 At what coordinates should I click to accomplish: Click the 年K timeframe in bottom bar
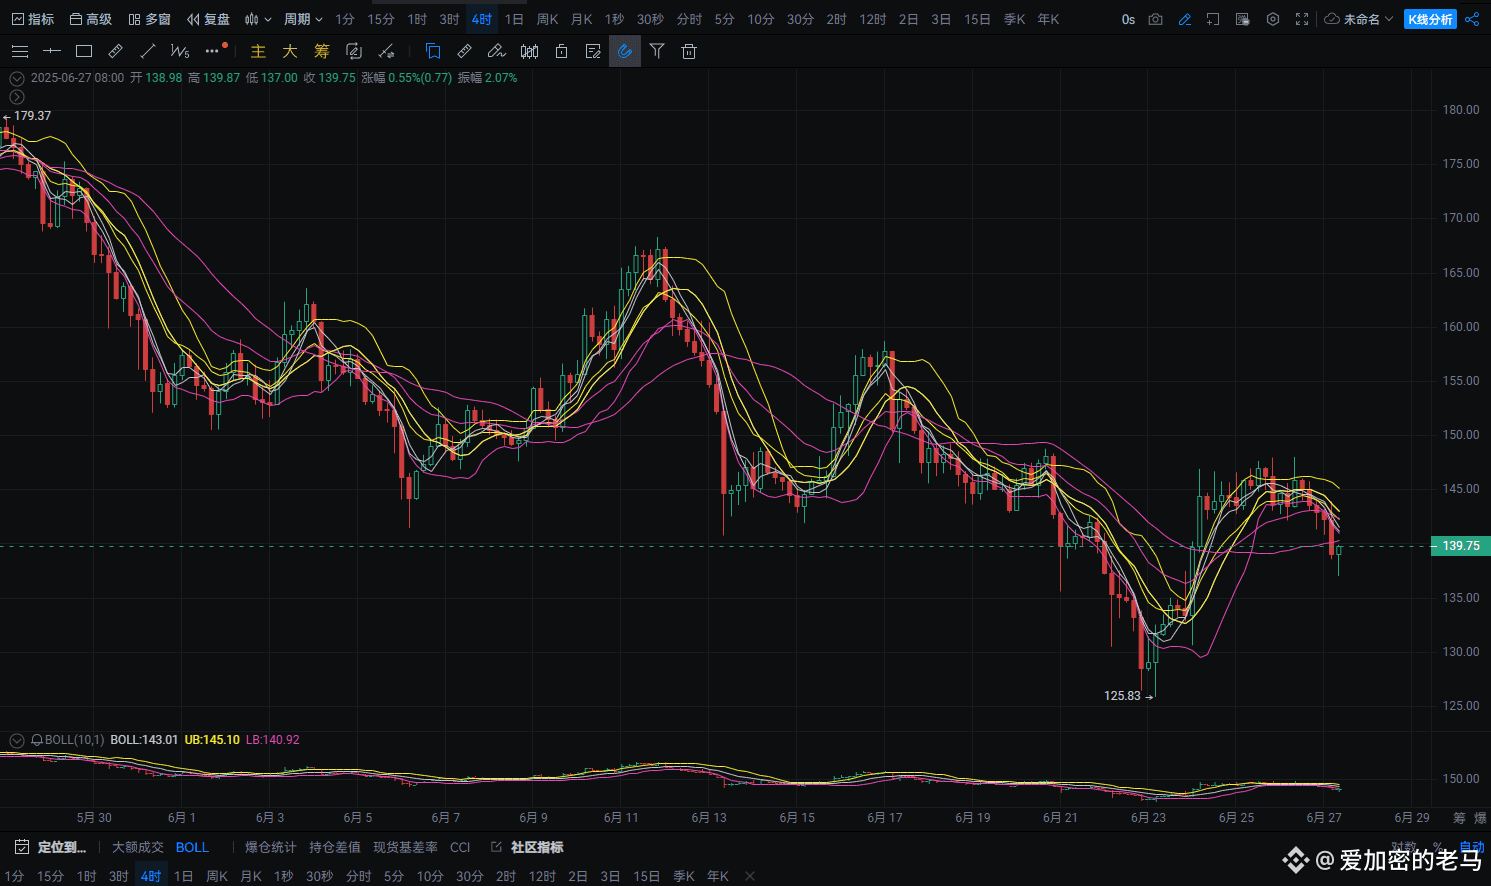coord(718,876)
